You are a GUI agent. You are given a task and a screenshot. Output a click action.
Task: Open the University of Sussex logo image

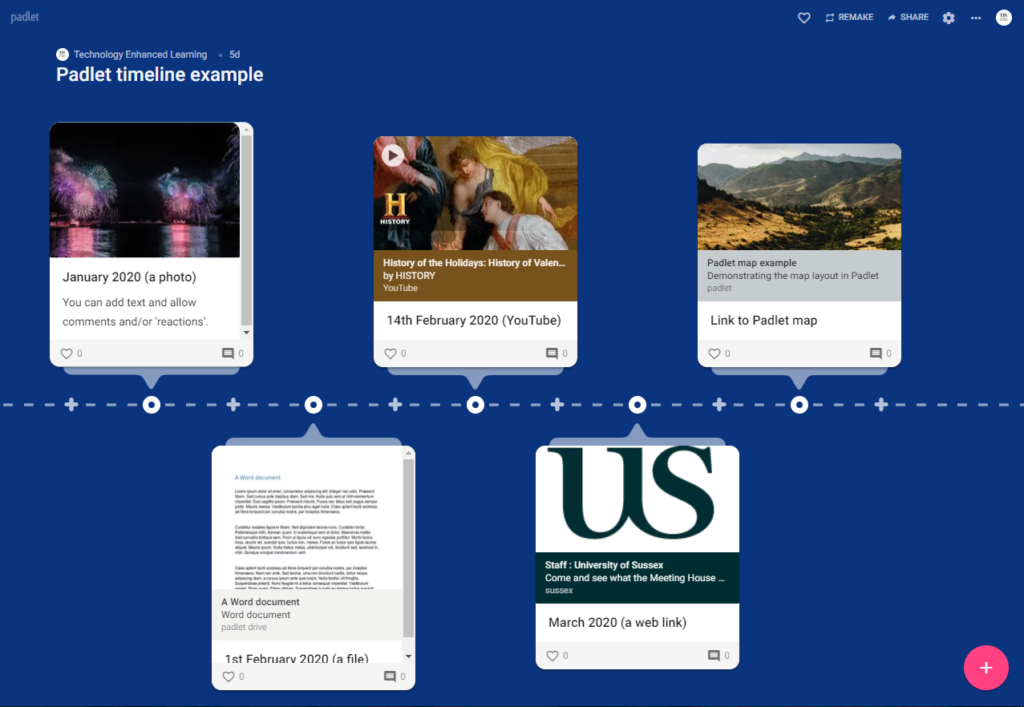[x=637, y=499]
